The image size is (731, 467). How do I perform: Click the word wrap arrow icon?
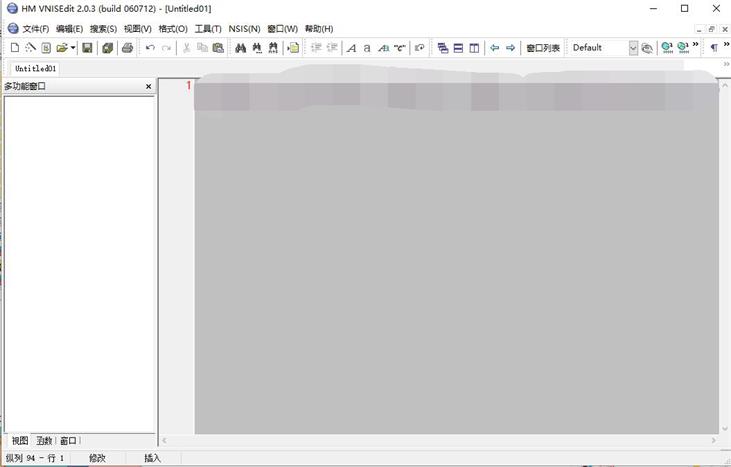point(420,48)
